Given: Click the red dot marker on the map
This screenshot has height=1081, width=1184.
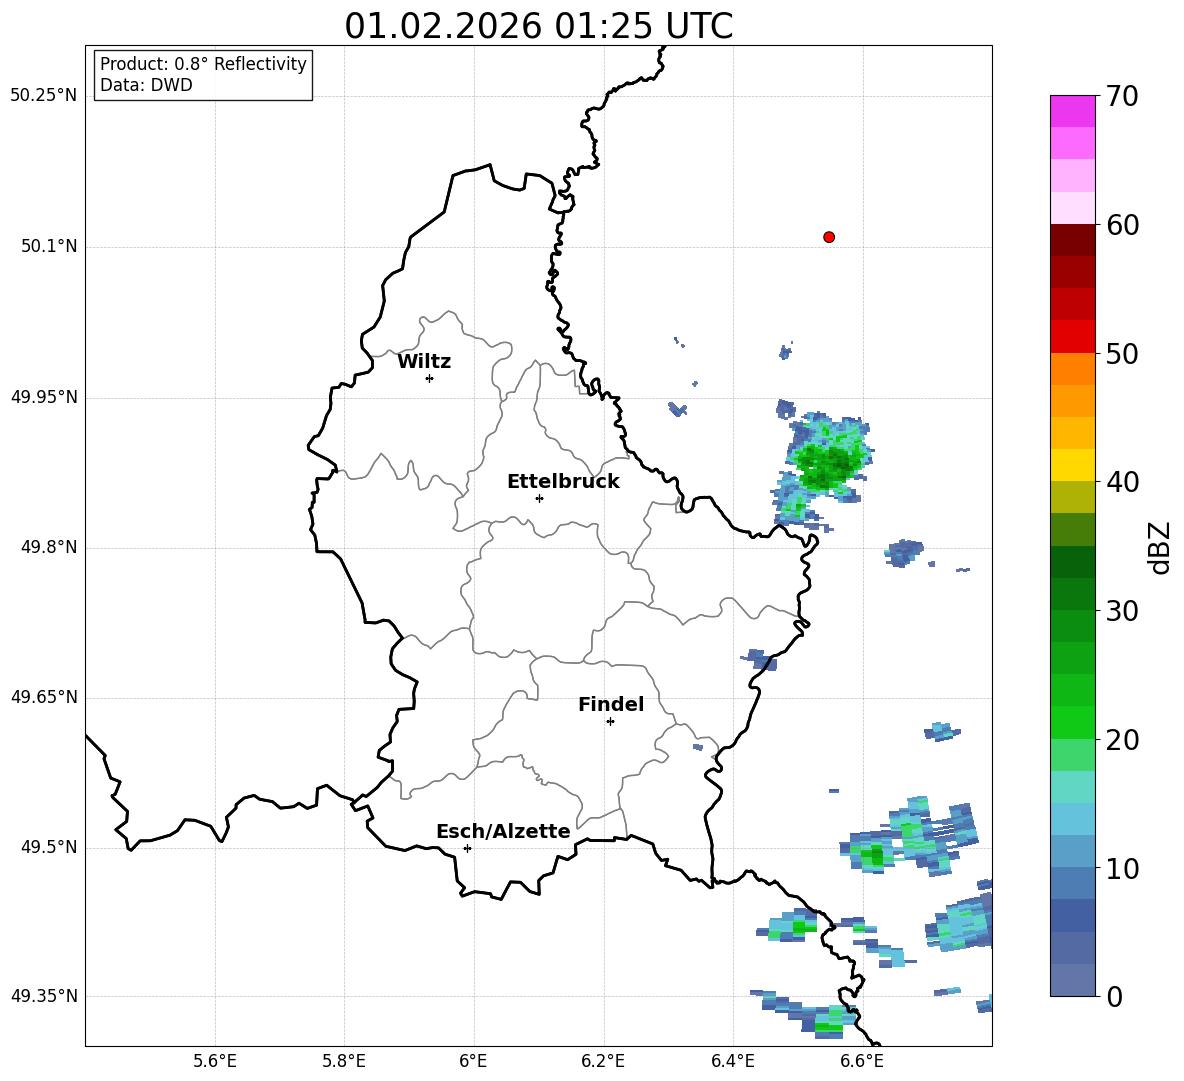Looking at the screenshot, I should click(x=829, y=237).
